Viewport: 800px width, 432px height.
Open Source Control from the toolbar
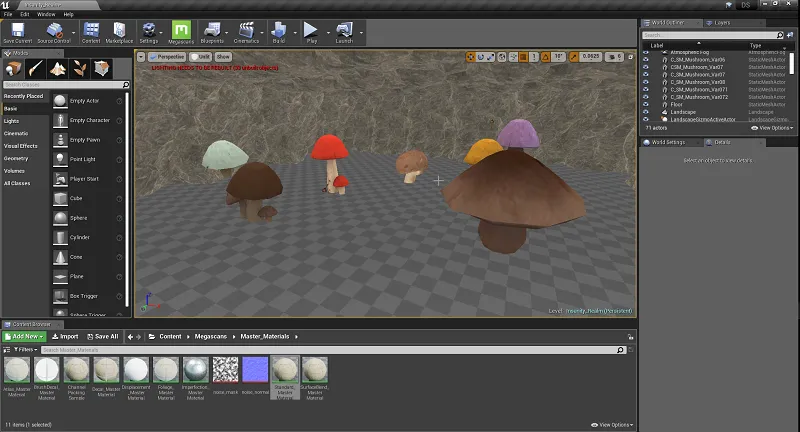[54, 33]
